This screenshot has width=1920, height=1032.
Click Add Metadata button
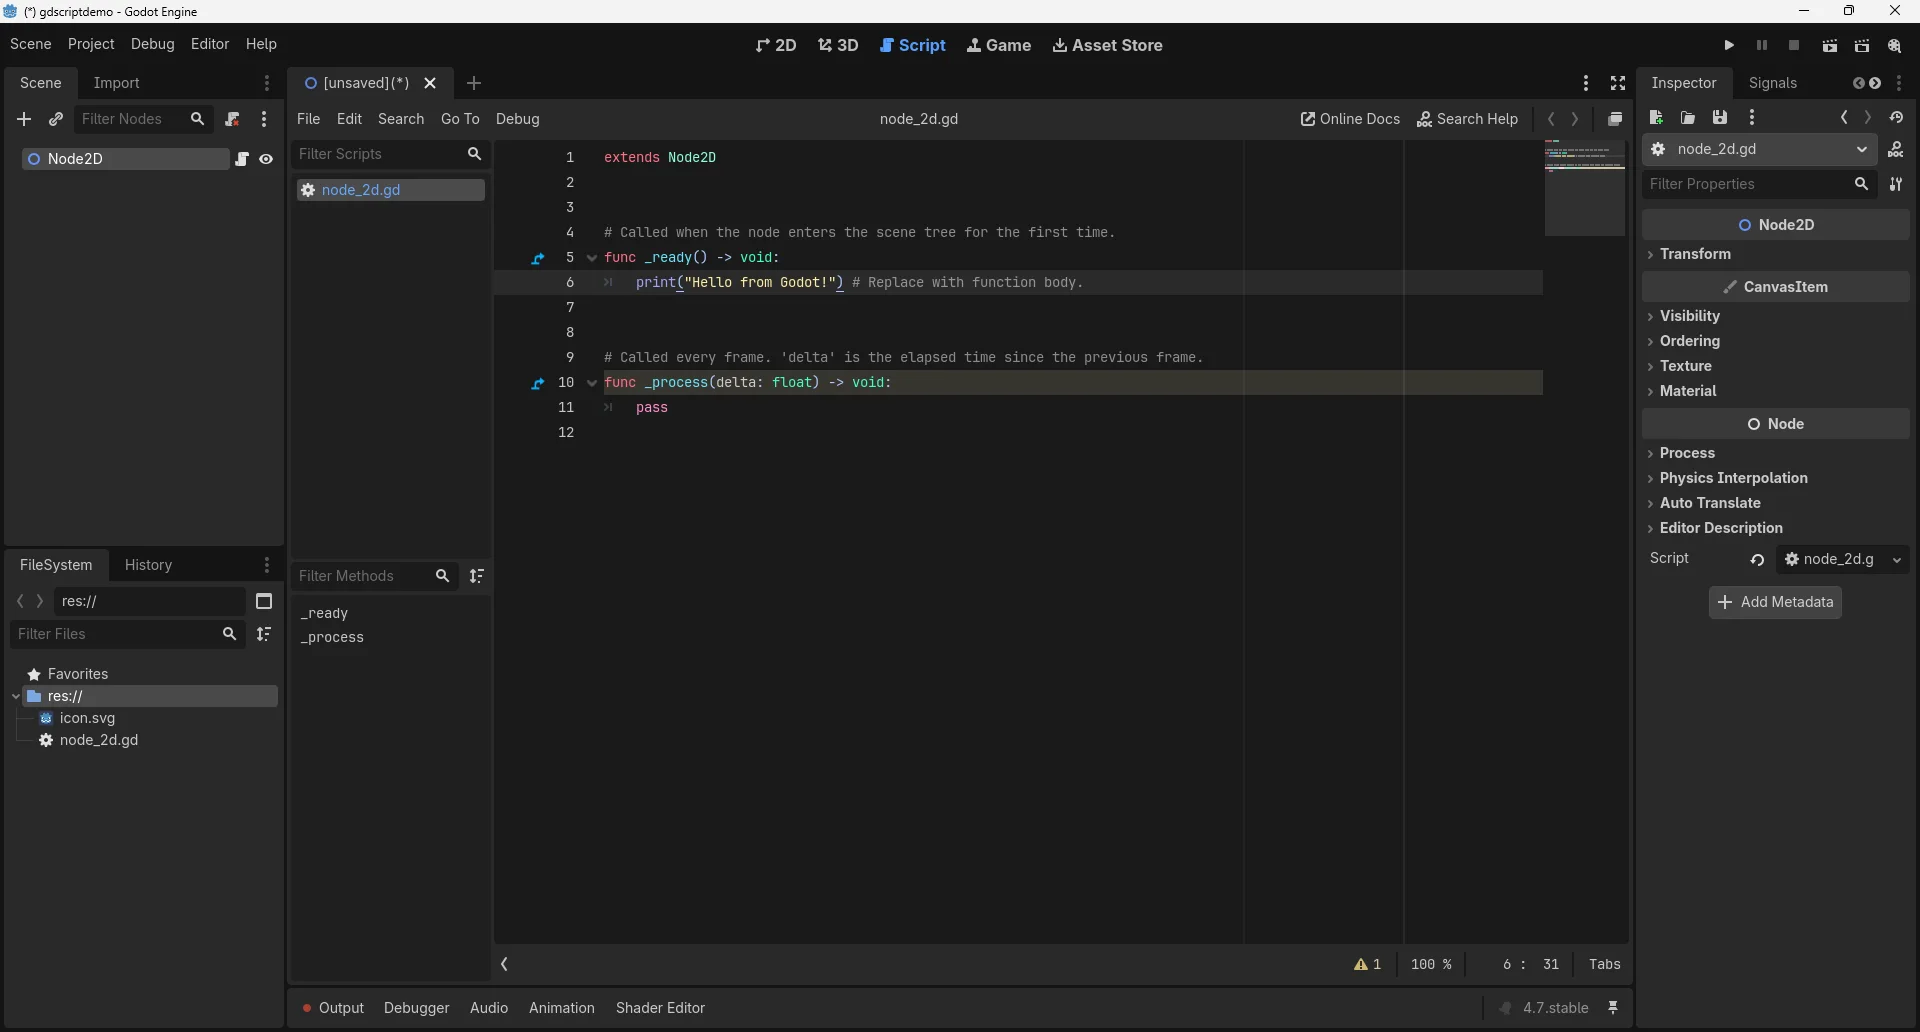(x=1775, y=602)
